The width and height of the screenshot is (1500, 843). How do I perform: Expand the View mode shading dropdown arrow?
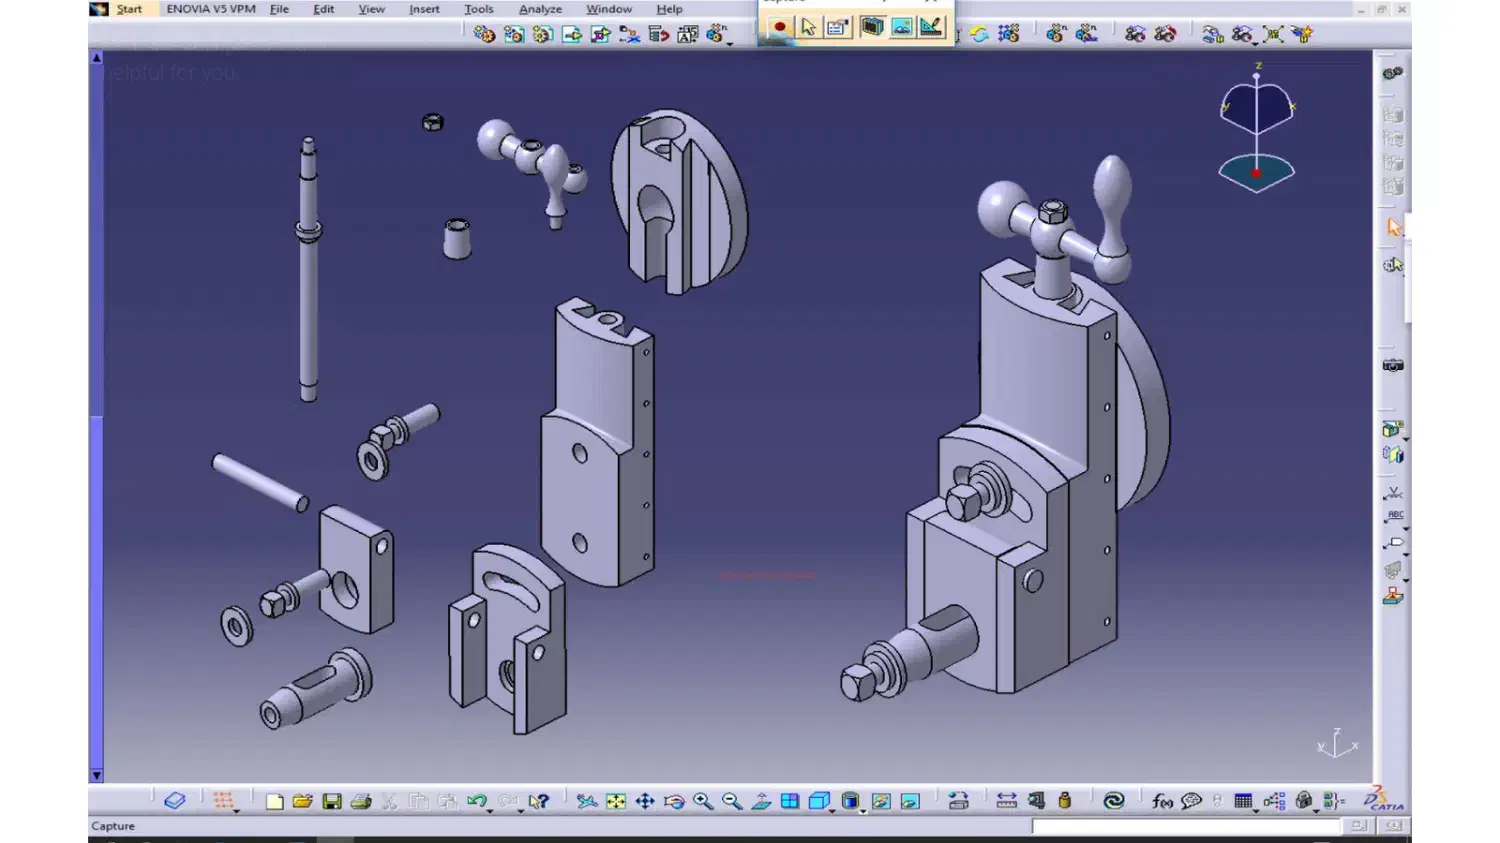coord(863,811)
